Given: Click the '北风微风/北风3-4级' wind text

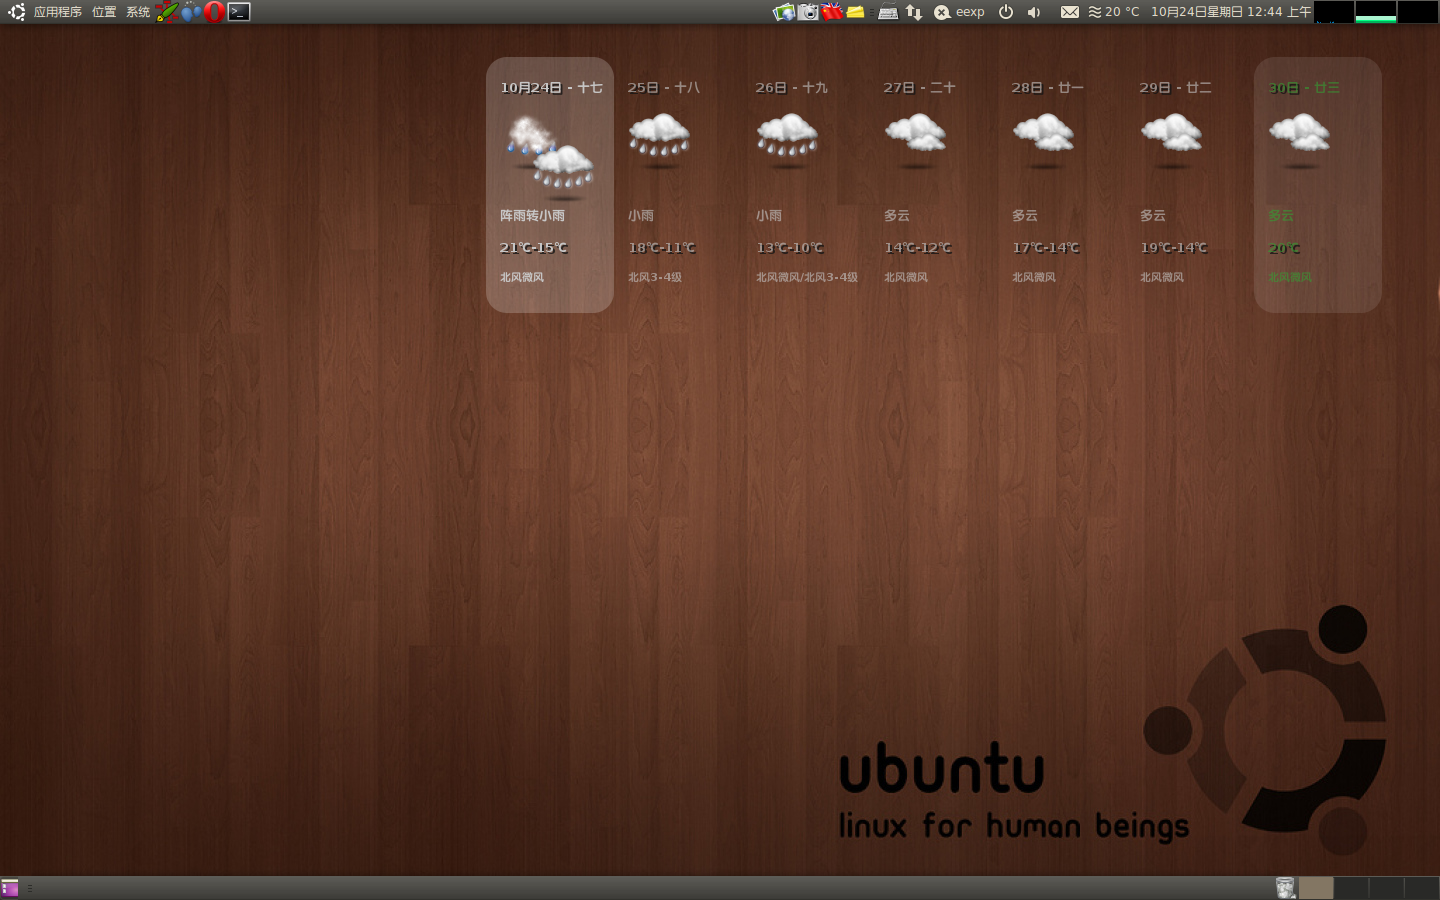Looking at the screenshot, I should click(807, 277).
